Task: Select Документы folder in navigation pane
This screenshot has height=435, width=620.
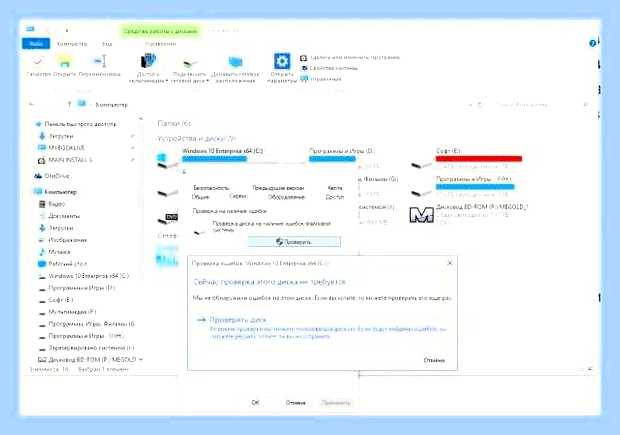Action: click(59, 216)
